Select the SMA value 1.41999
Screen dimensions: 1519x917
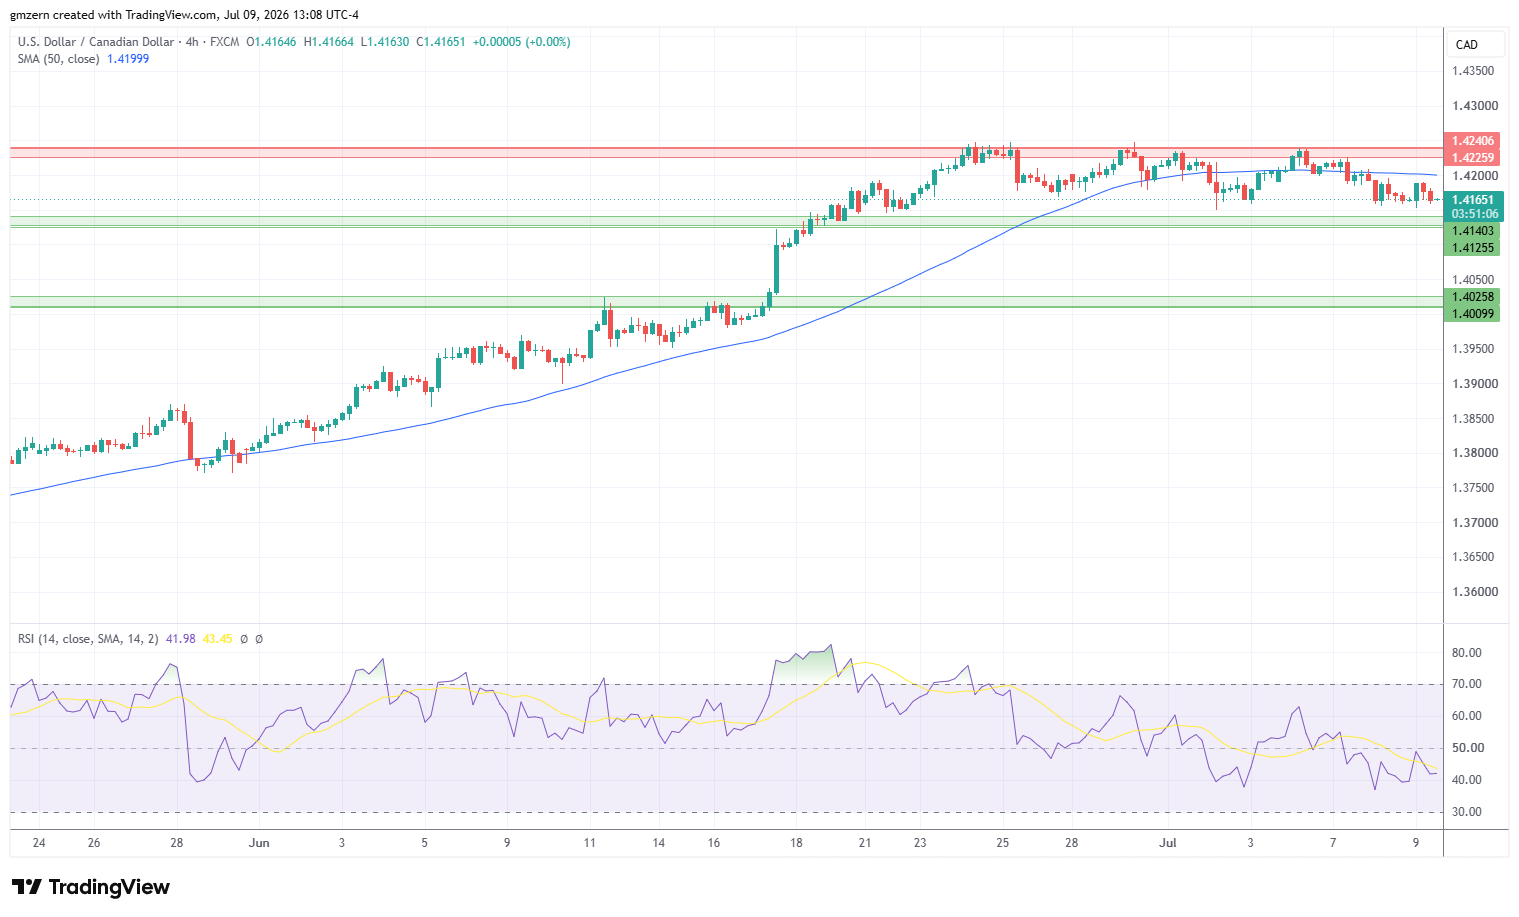[x=128, y=59]
